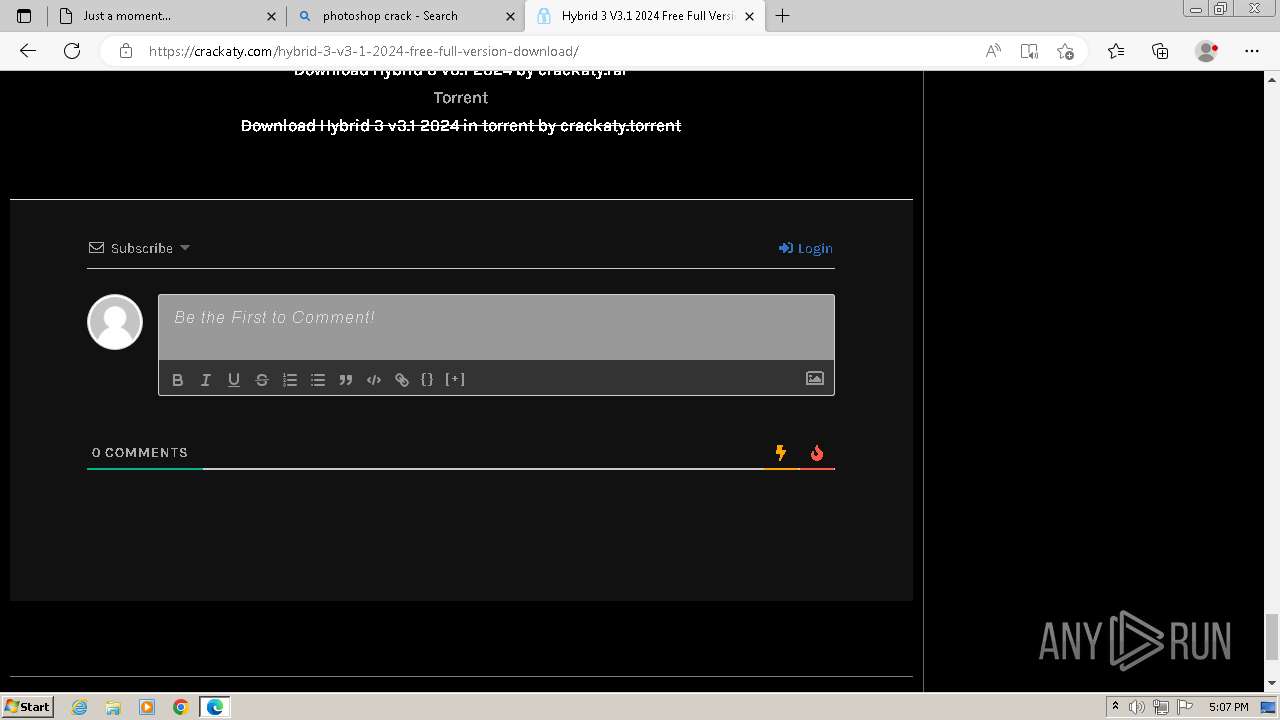Expand the Subscribe dropdown

coord(140,248)
